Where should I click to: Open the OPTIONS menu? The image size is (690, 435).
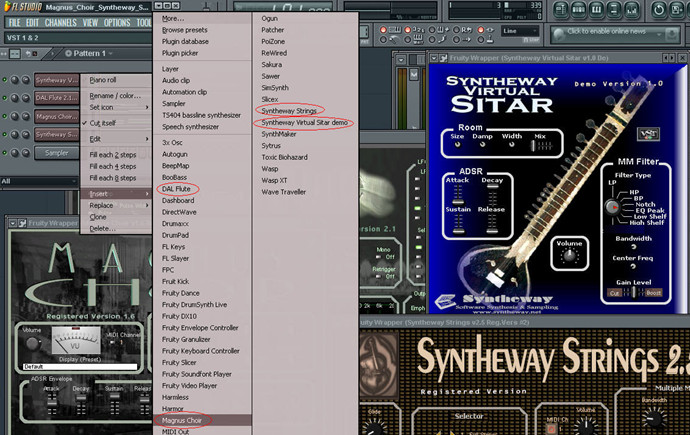(117, 23)
